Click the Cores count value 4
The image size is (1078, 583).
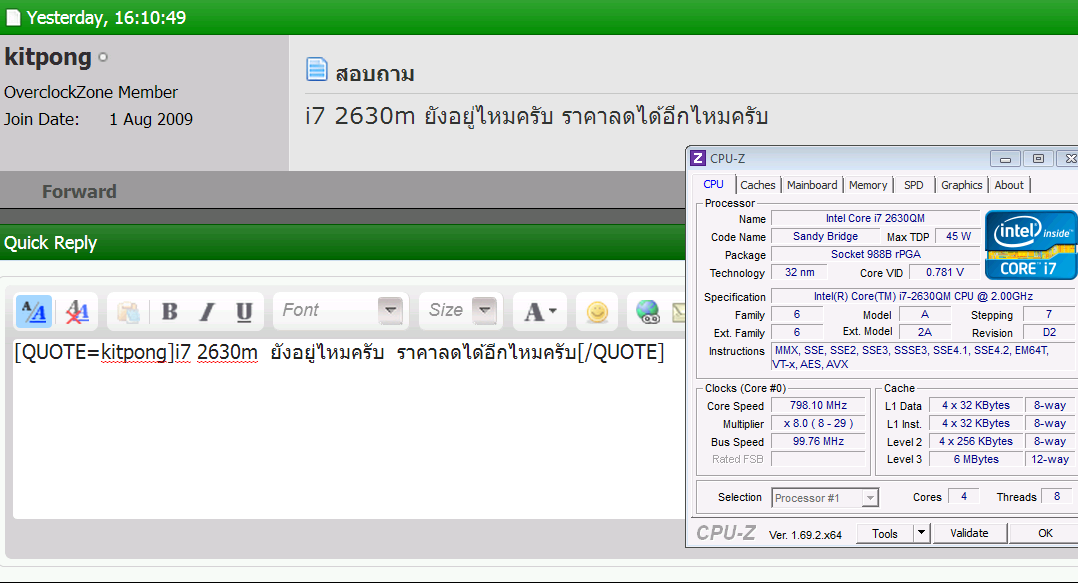tap(964, 496)
